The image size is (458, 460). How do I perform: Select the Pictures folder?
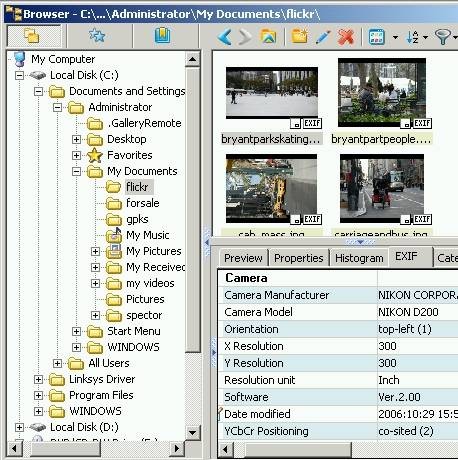(145, 299)
